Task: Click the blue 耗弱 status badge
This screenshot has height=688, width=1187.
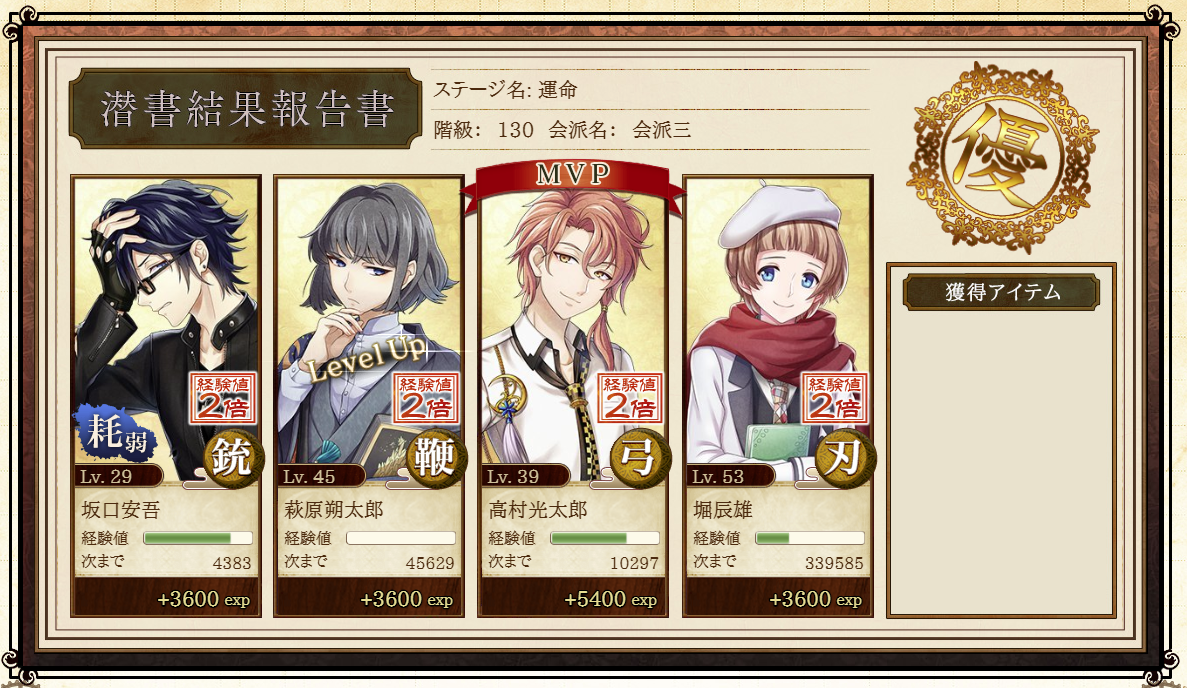Action: 115,433
